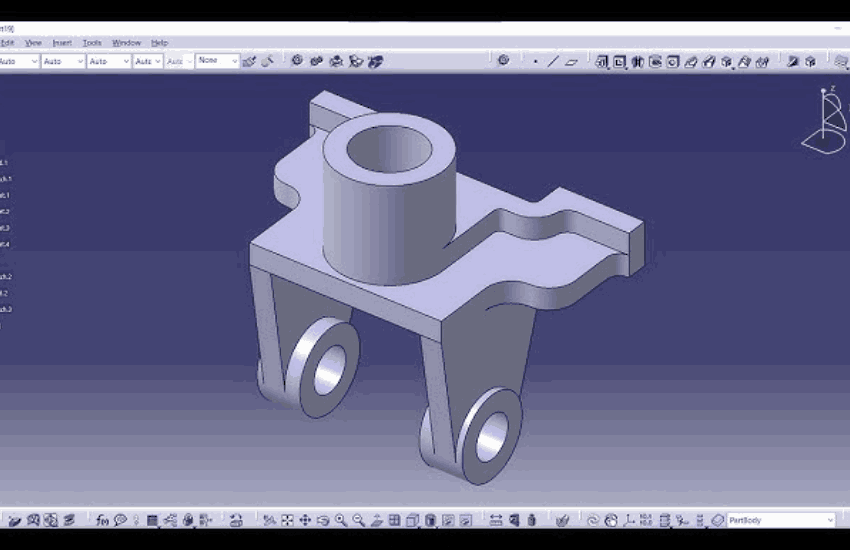Open the None layer dropdown
The height and width of the screenshot is (550, 850).
click(217, 61)
